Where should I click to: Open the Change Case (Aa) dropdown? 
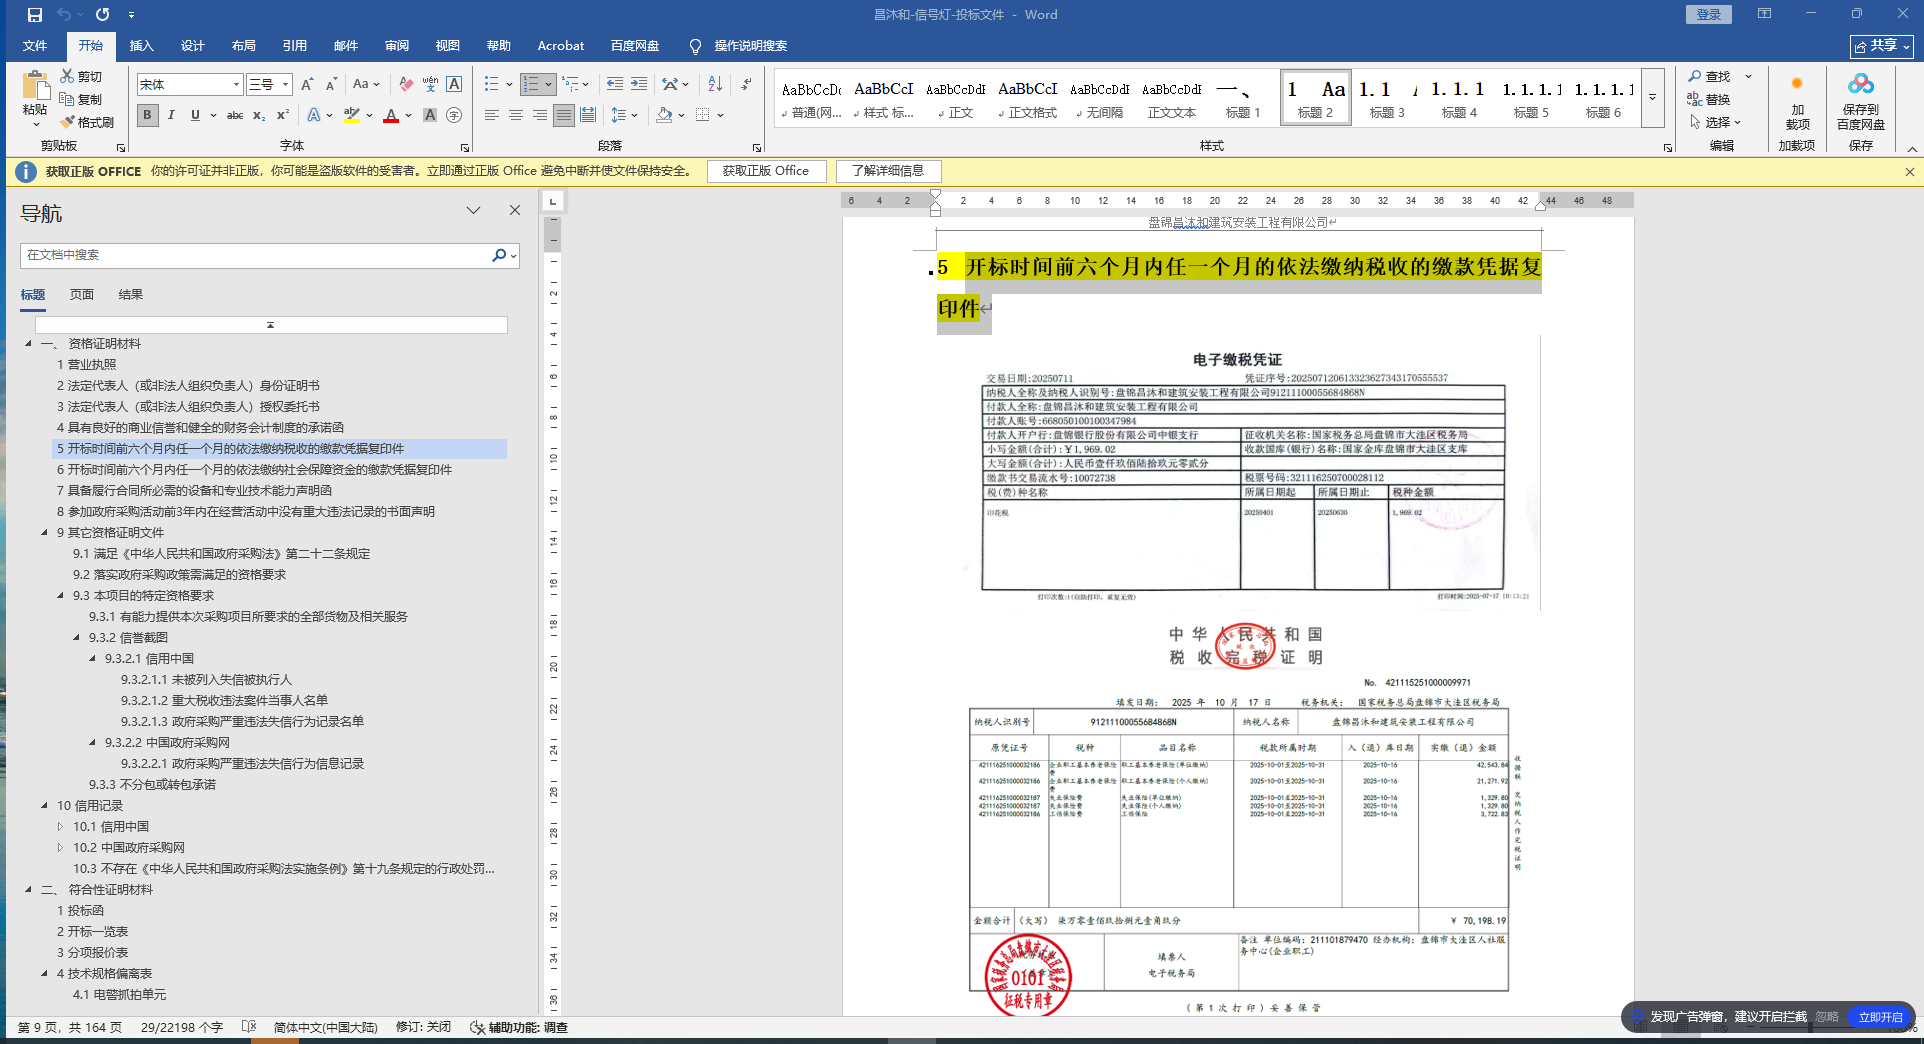pyautogui.click(x=366, y=84)
